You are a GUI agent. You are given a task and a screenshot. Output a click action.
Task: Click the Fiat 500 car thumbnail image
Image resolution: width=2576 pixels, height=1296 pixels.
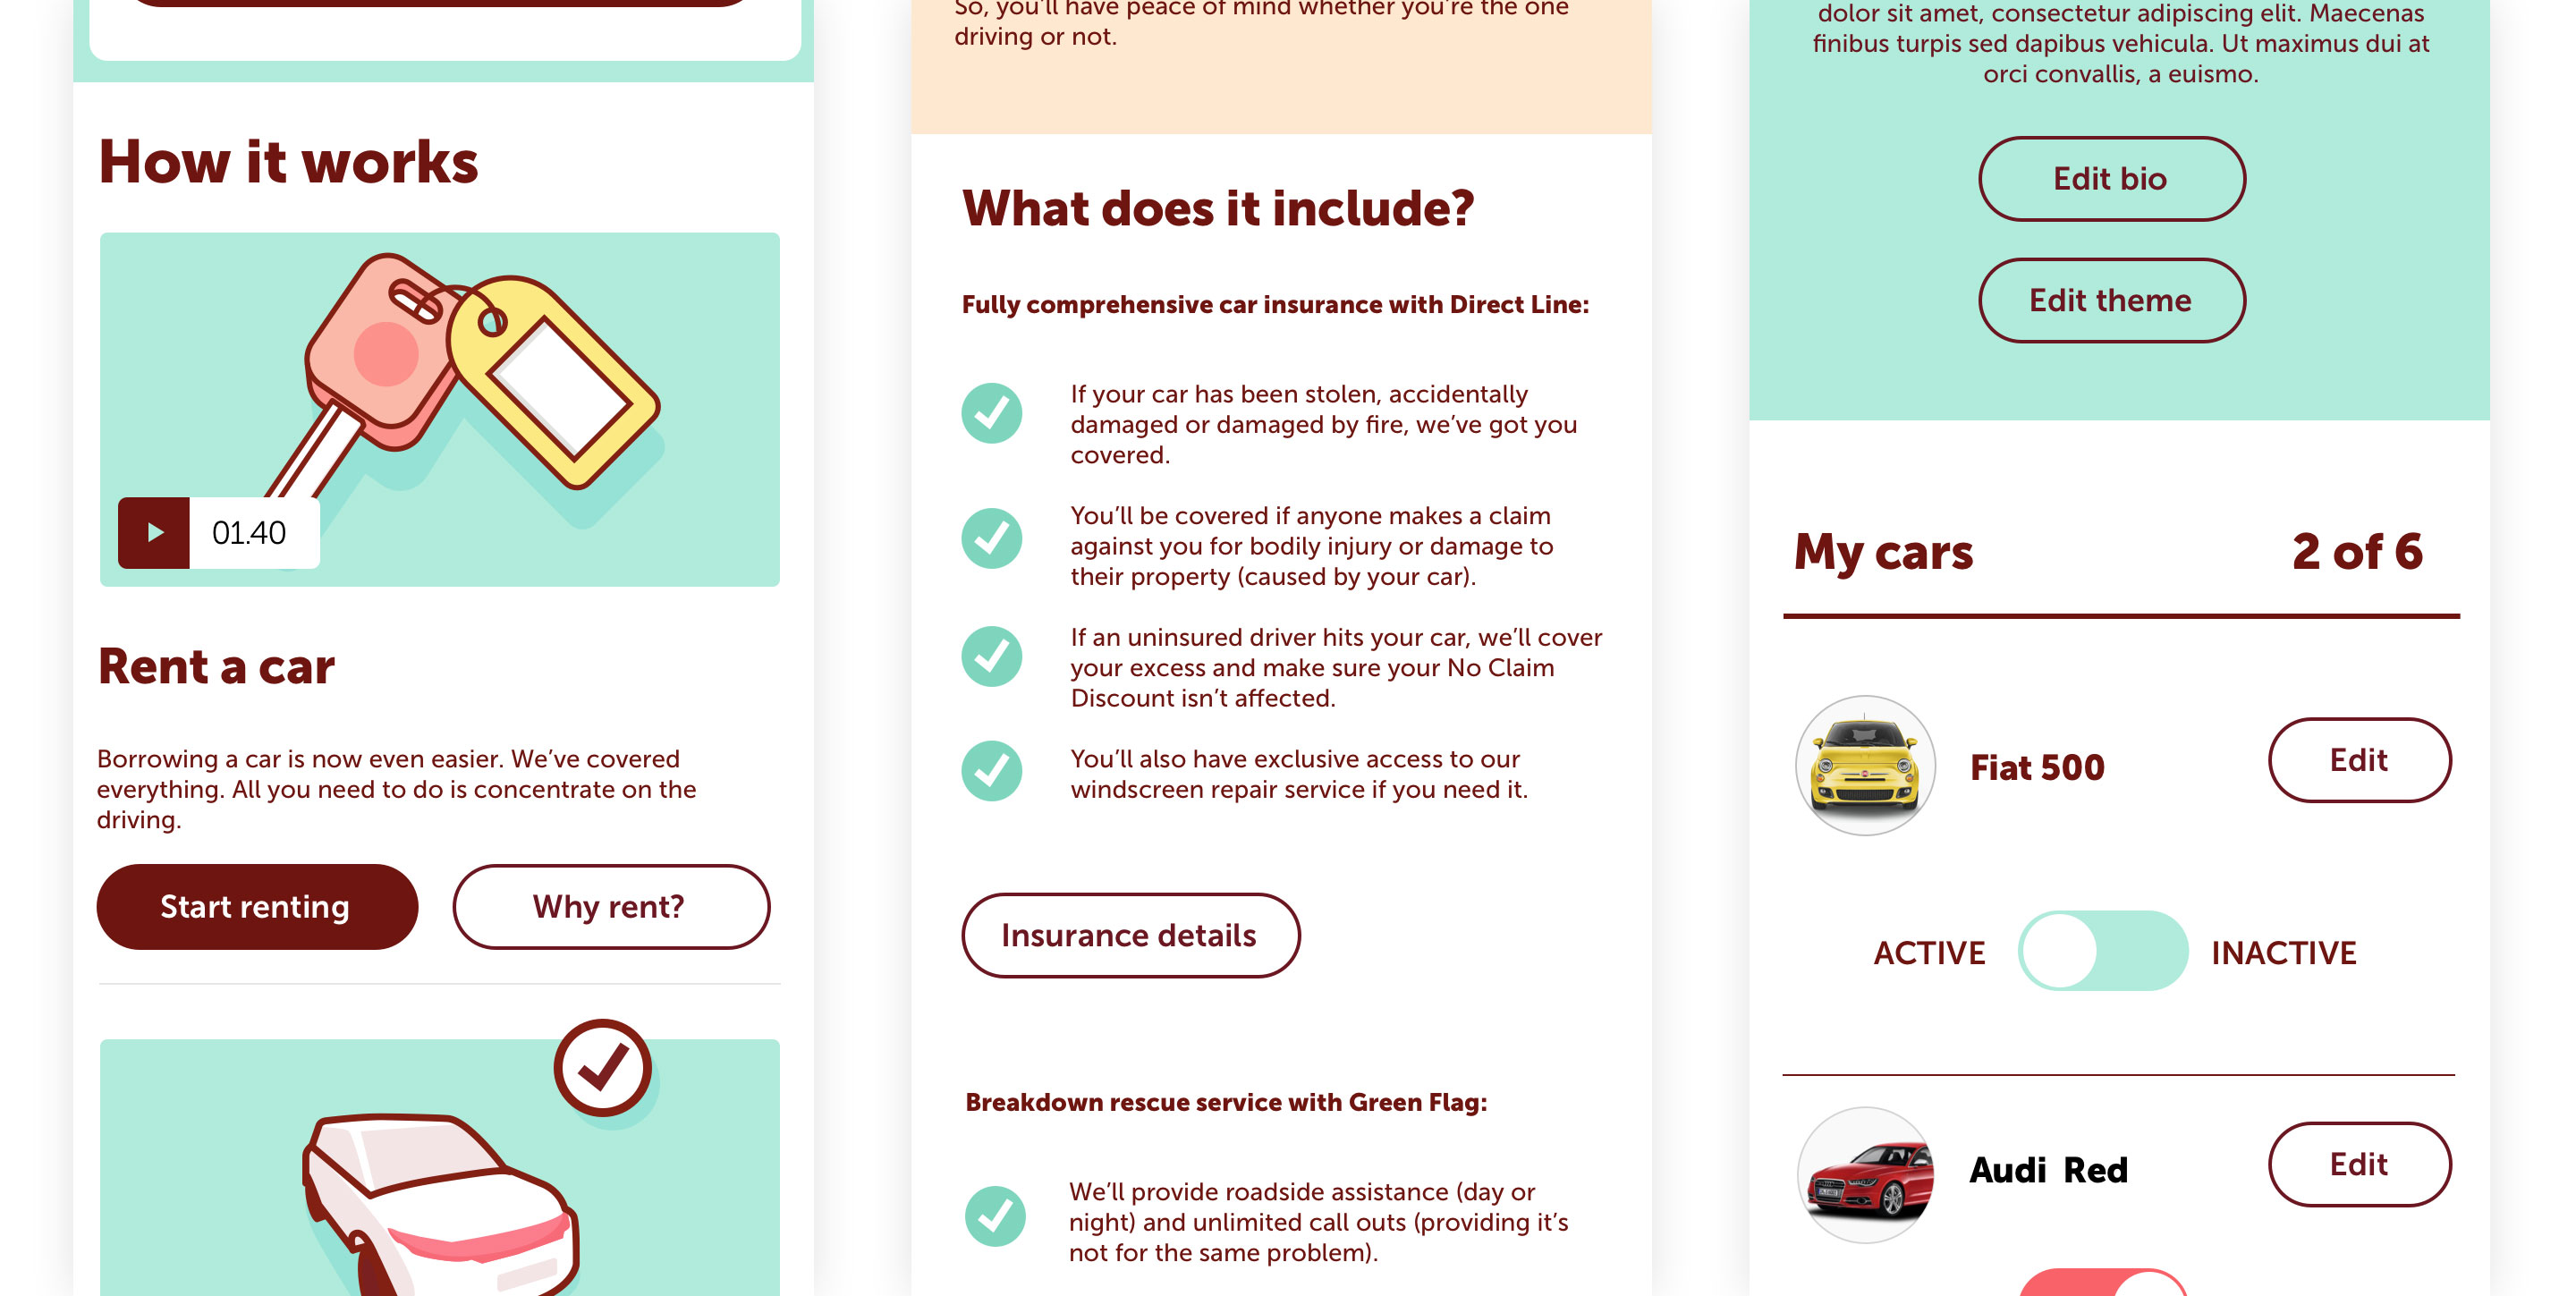pyautogui.click(x=1862, y=766)
